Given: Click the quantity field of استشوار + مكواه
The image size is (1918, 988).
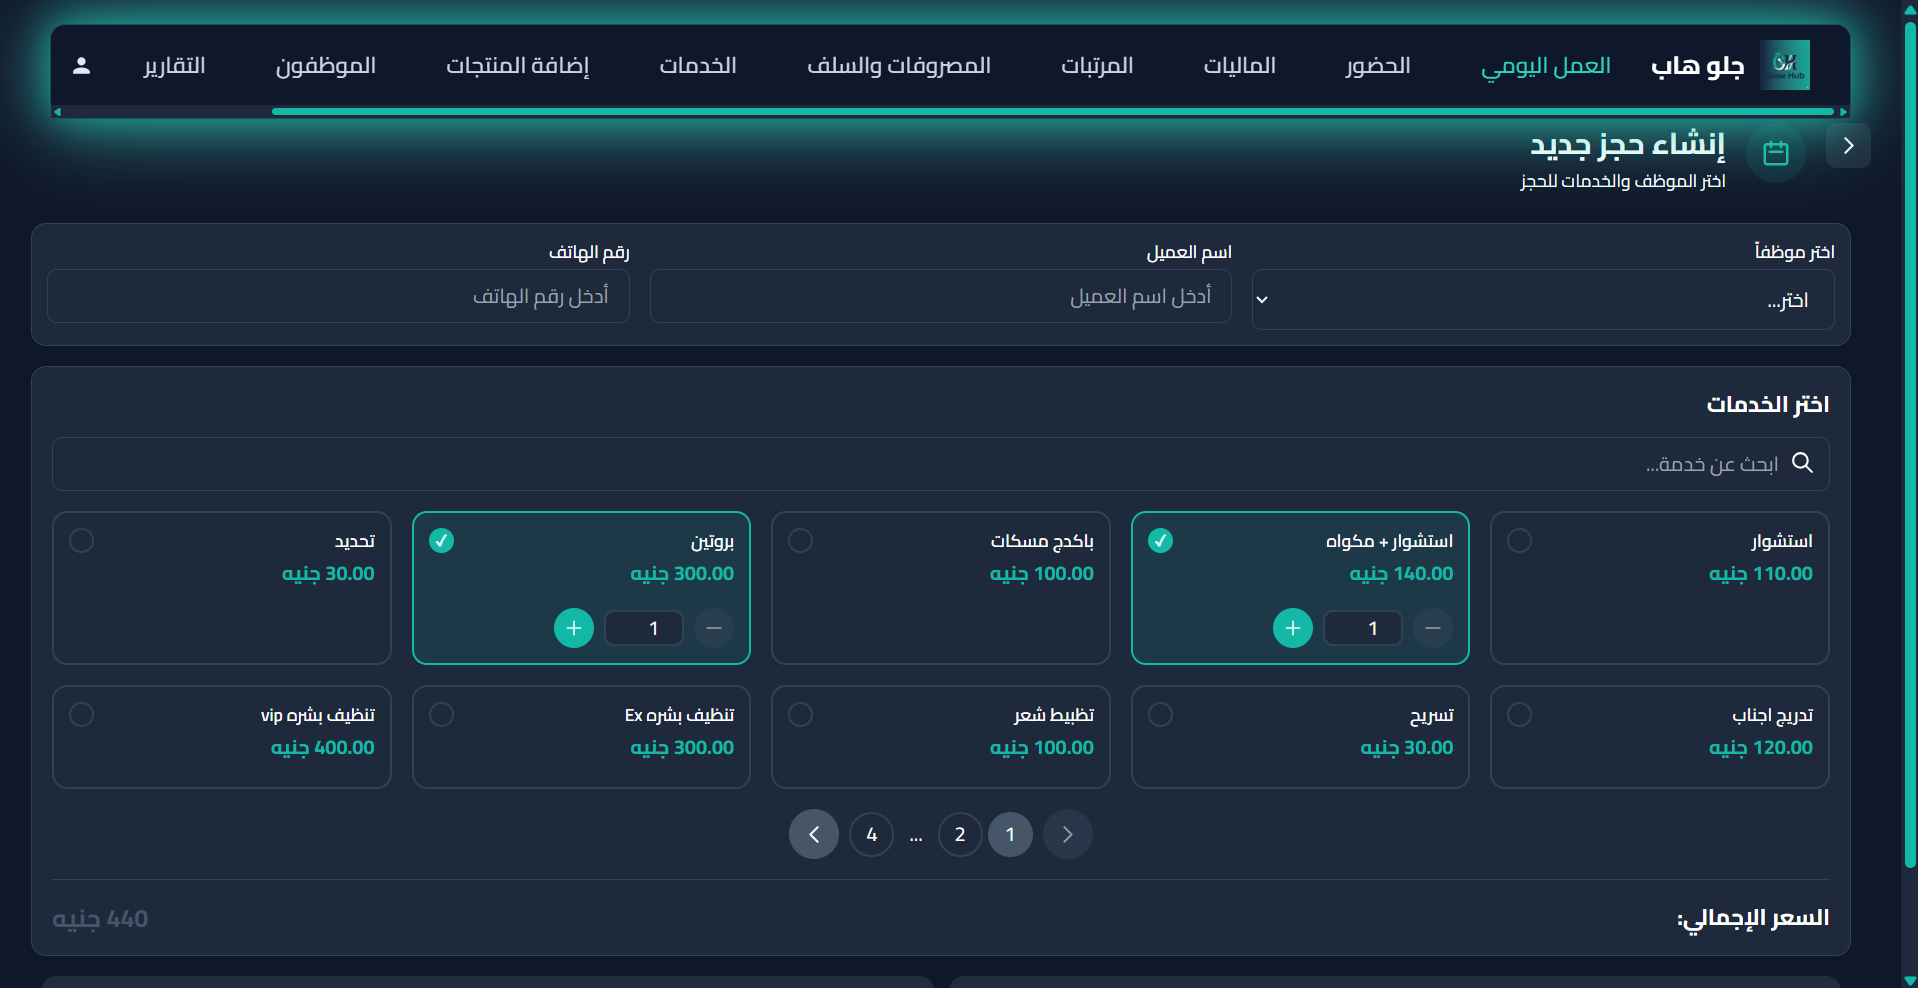Looking at the screenshot, I should click(1363, 628).
